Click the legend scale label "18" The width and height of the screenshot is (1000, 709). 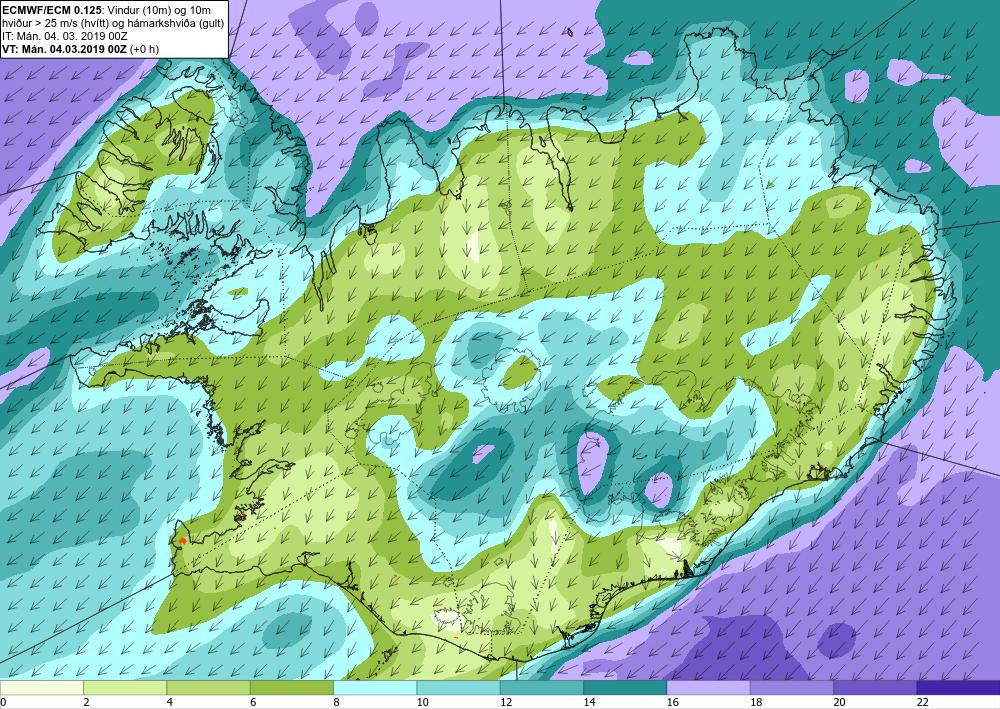(x=756, y=702)
